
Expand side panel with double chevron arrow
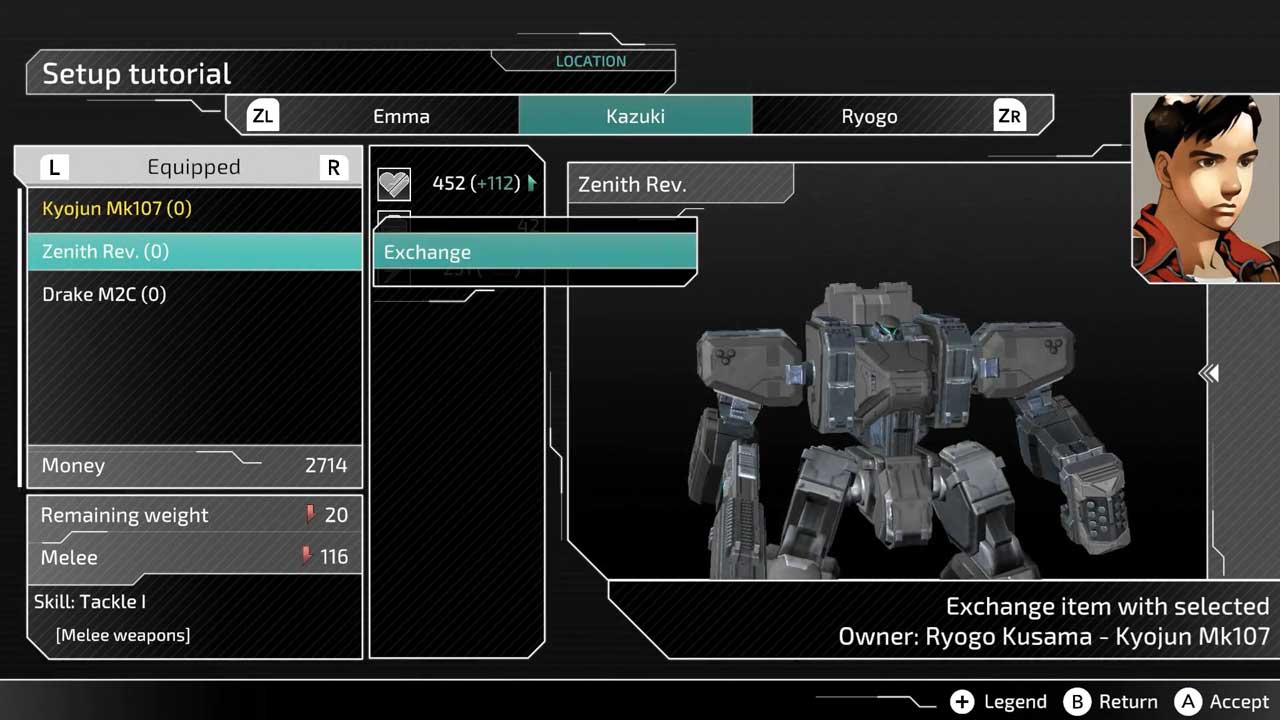[1208, 373]
